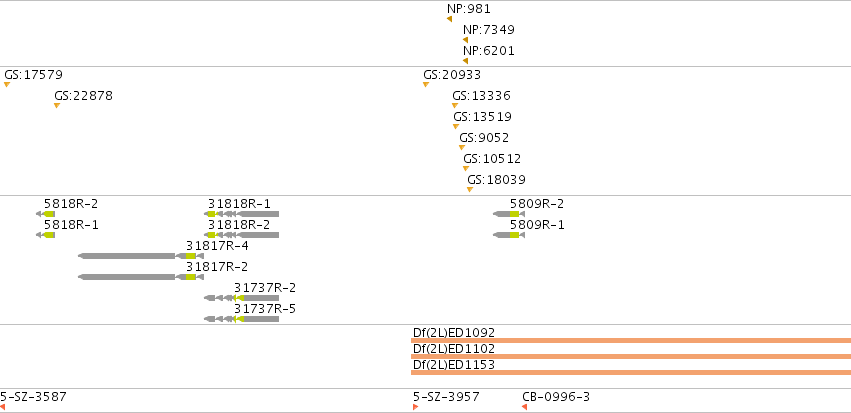Click the 5-SZ-3587 label text
This screenshot has height=413, width=851.
pos(33,397)
